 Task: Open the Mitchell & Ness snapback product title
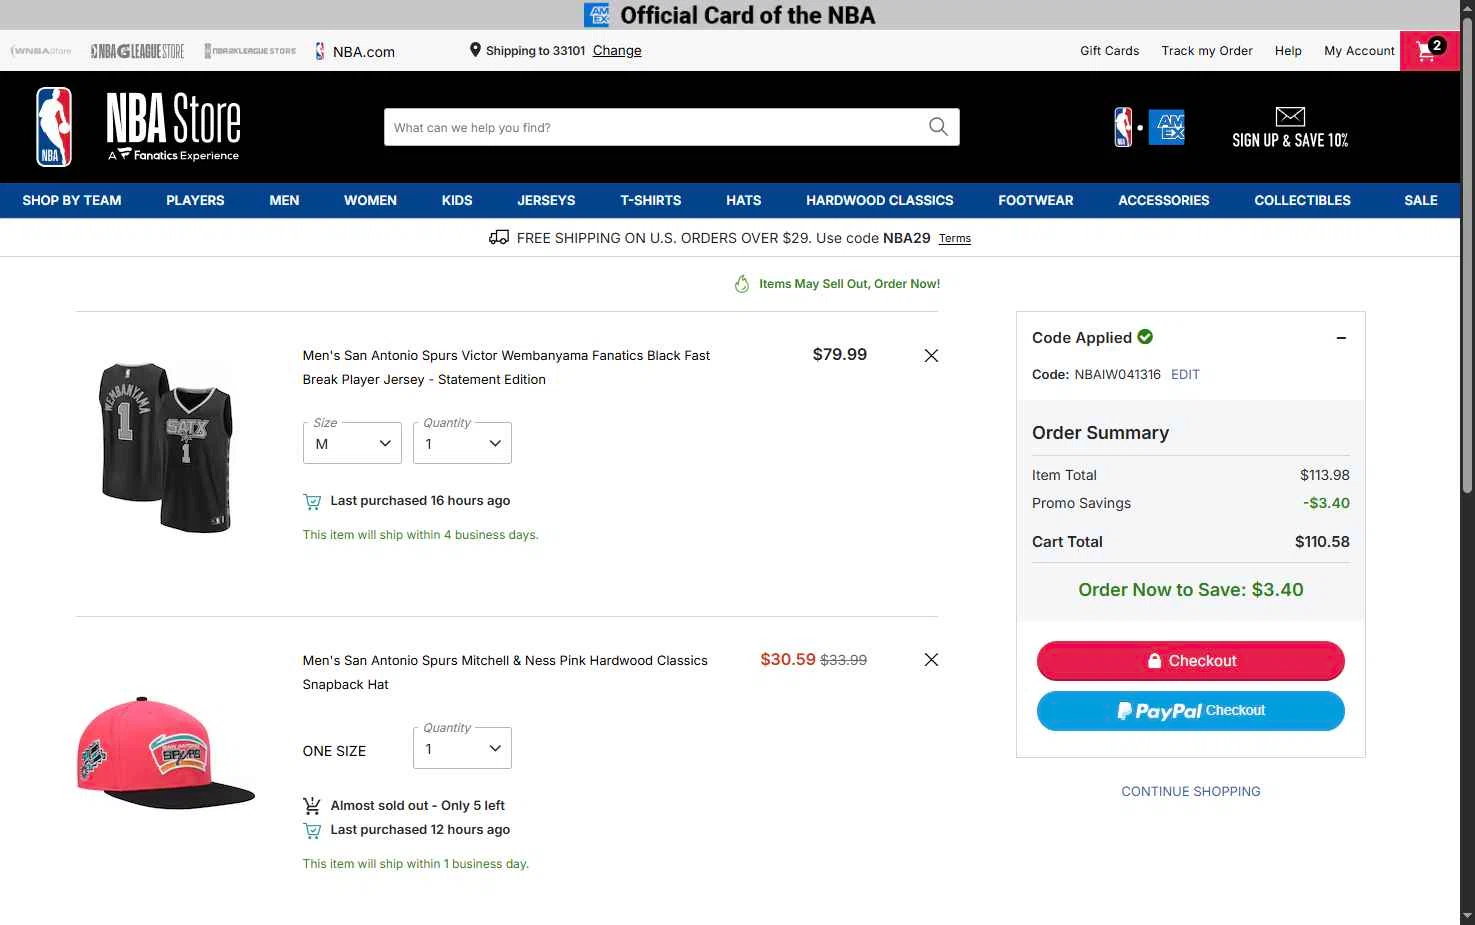[x=505, y=672]
